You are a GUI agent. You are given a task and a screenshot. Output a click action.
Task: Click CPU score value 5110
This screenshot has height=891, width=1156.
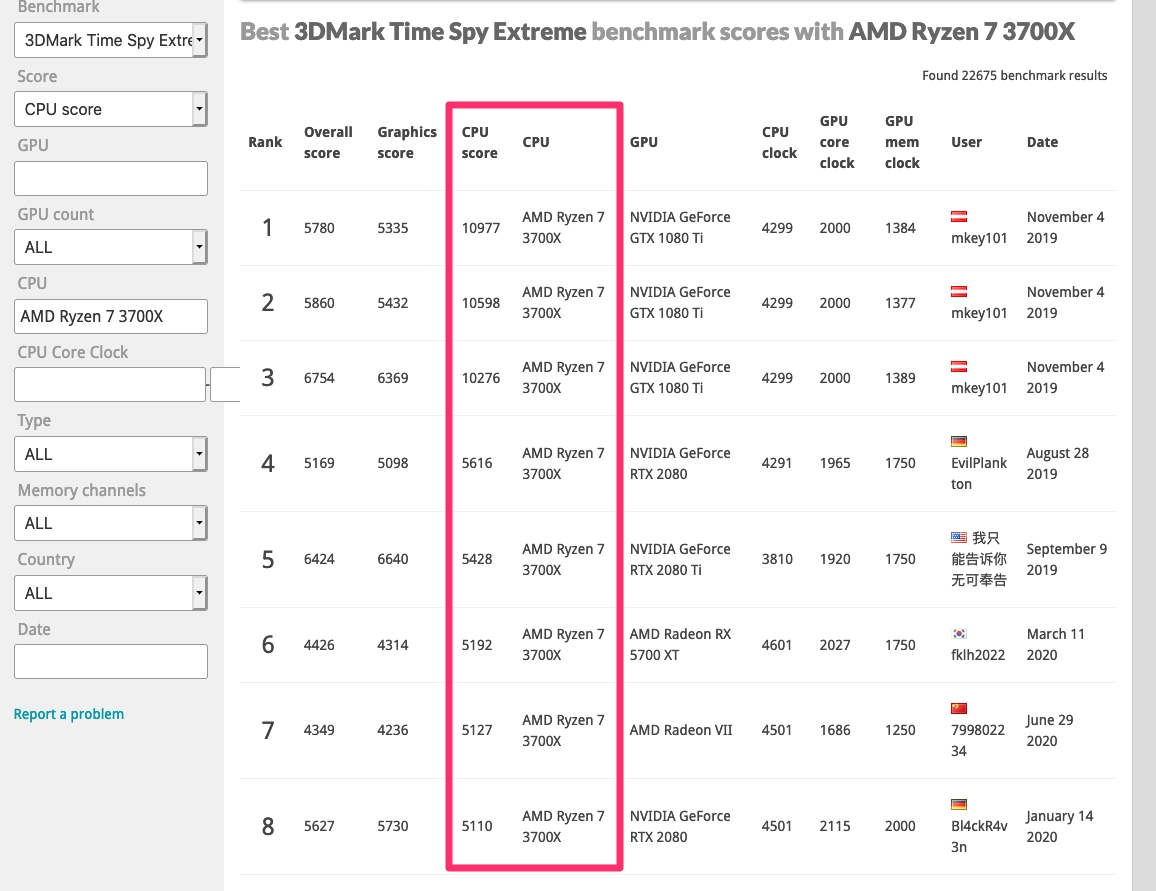coord(477,826)
